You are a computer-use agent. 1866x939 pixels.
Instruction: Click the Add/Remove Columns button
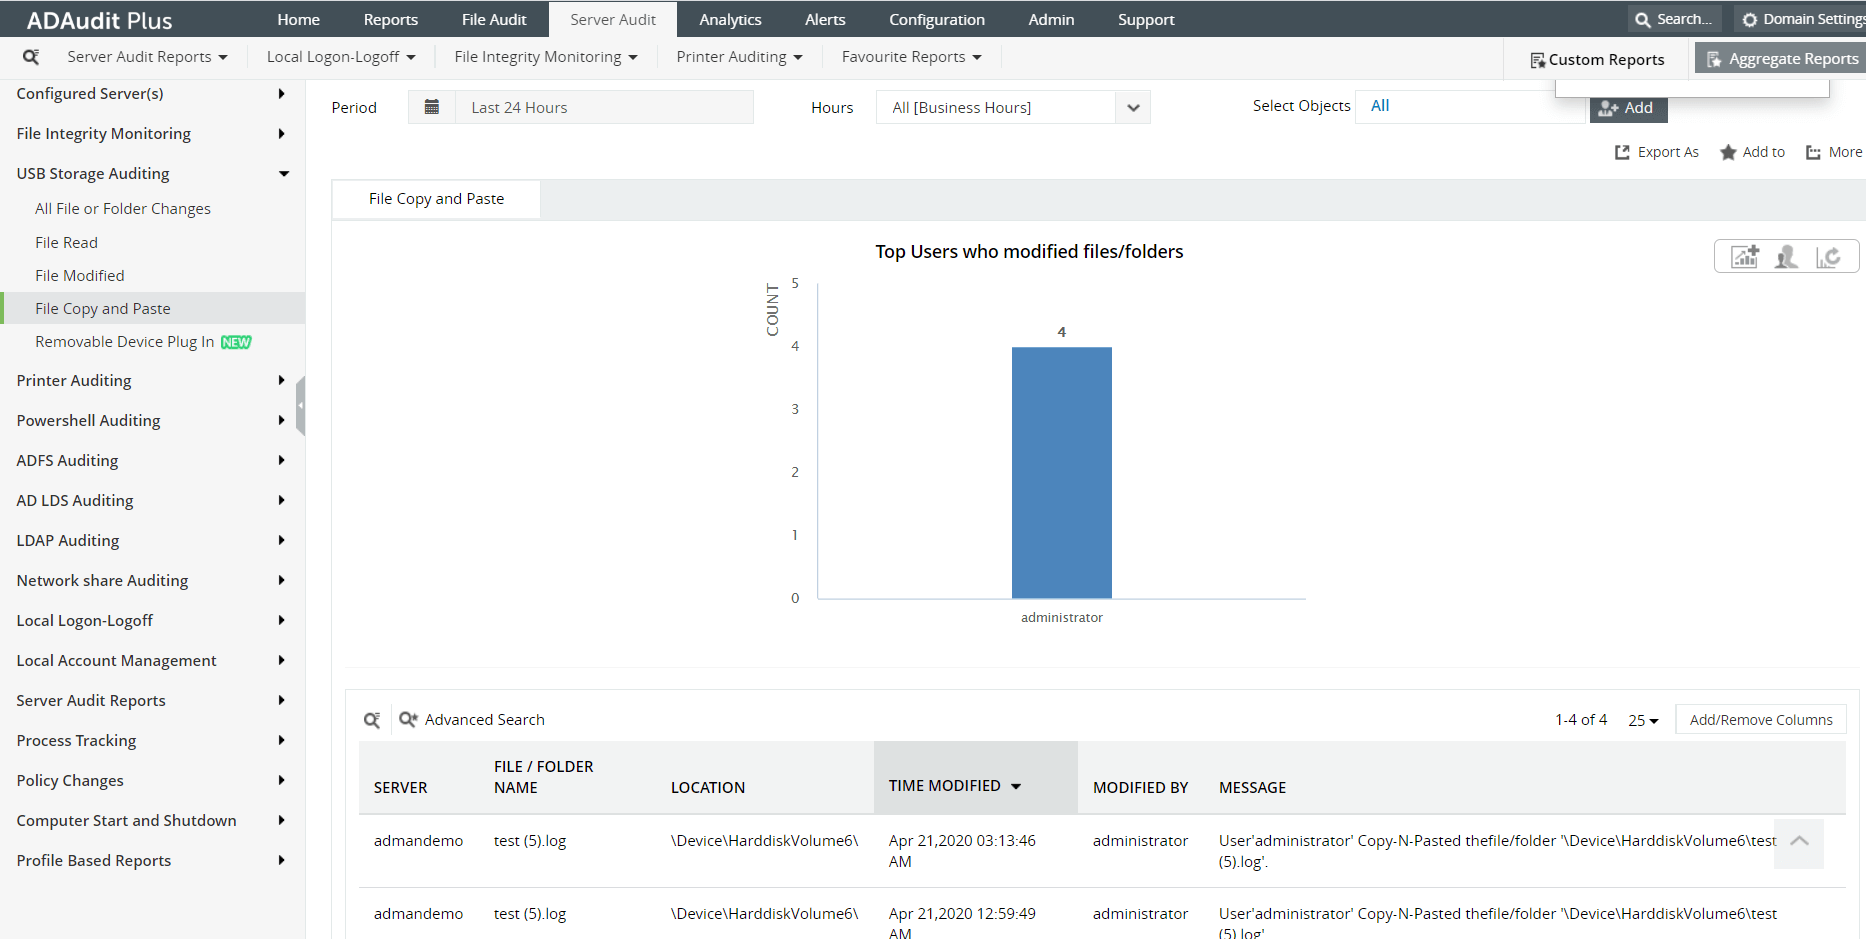click(x=1761, y=720)
